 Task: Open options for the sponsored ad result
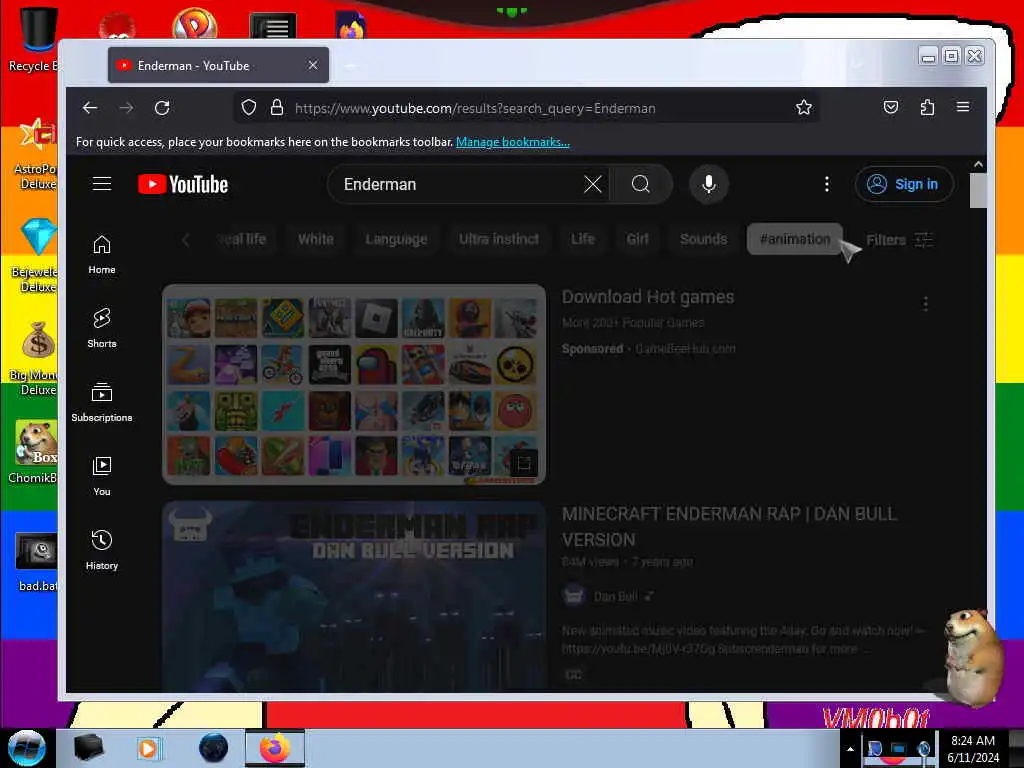[925, 304]
